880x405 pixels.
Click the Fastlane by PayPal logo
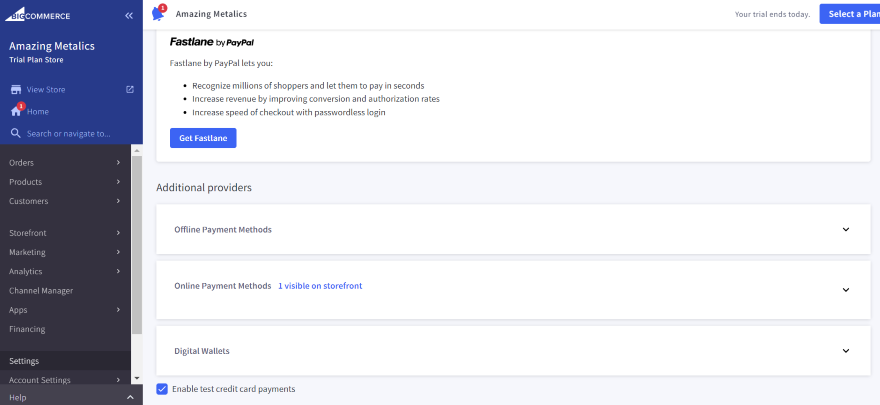pyautogui.click(x=212, y=42)
